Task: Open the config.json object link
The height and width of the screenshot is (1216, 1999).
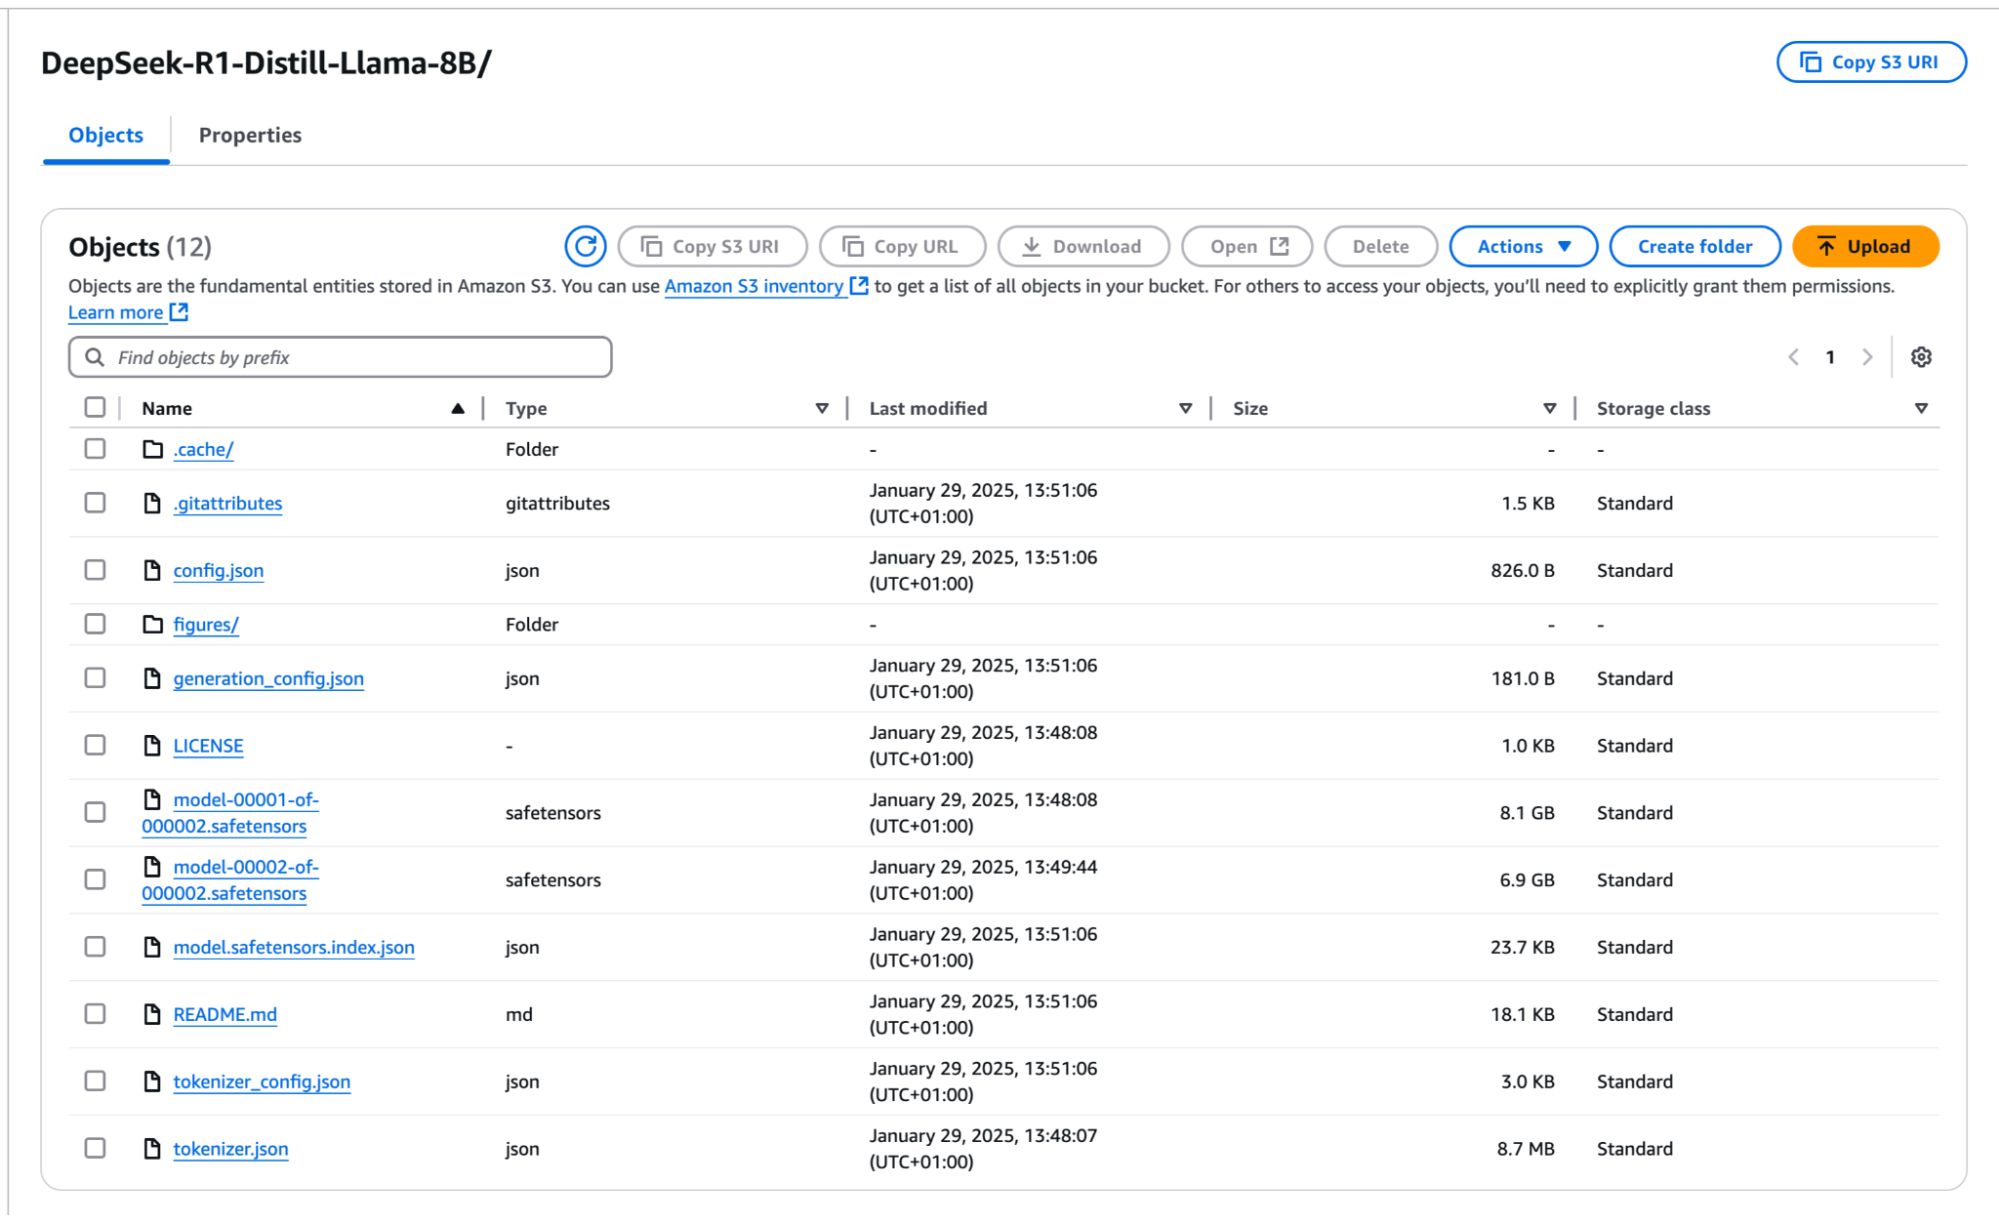Action: coord(219,570)
